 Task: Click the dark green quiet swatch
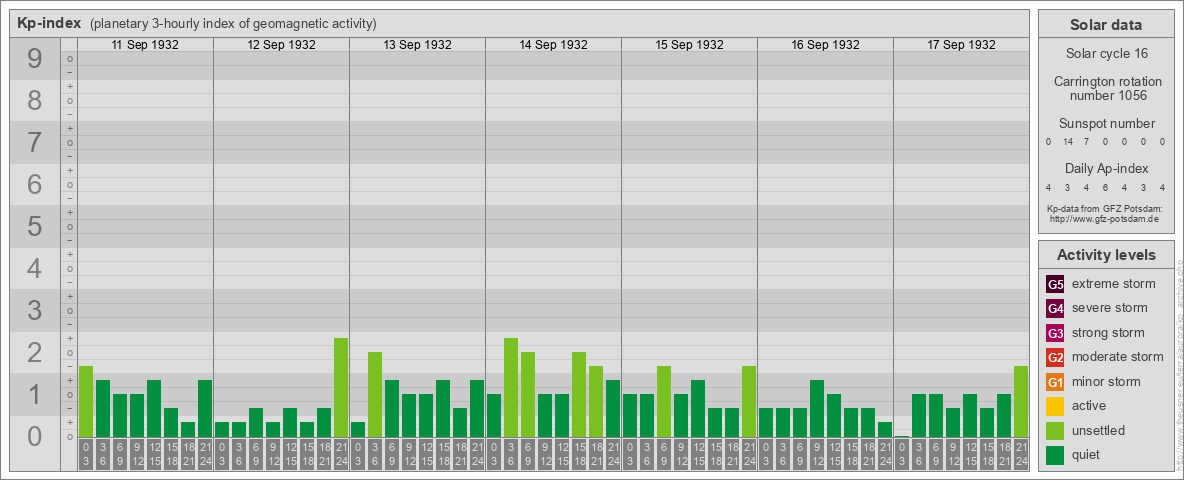(1055, 454)
